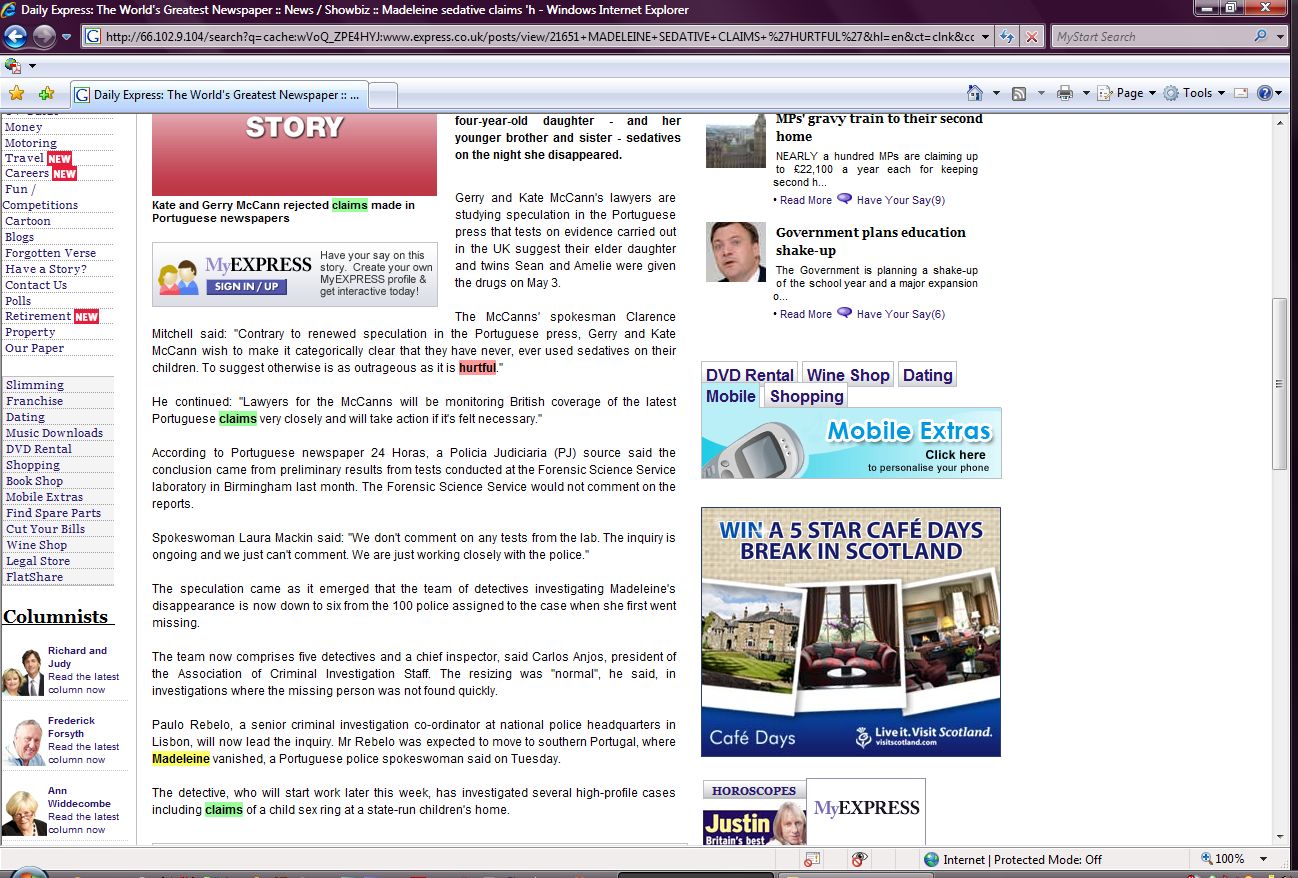
Task: Expand the zoom level dropdown arrow
Action: point(1263,859)
